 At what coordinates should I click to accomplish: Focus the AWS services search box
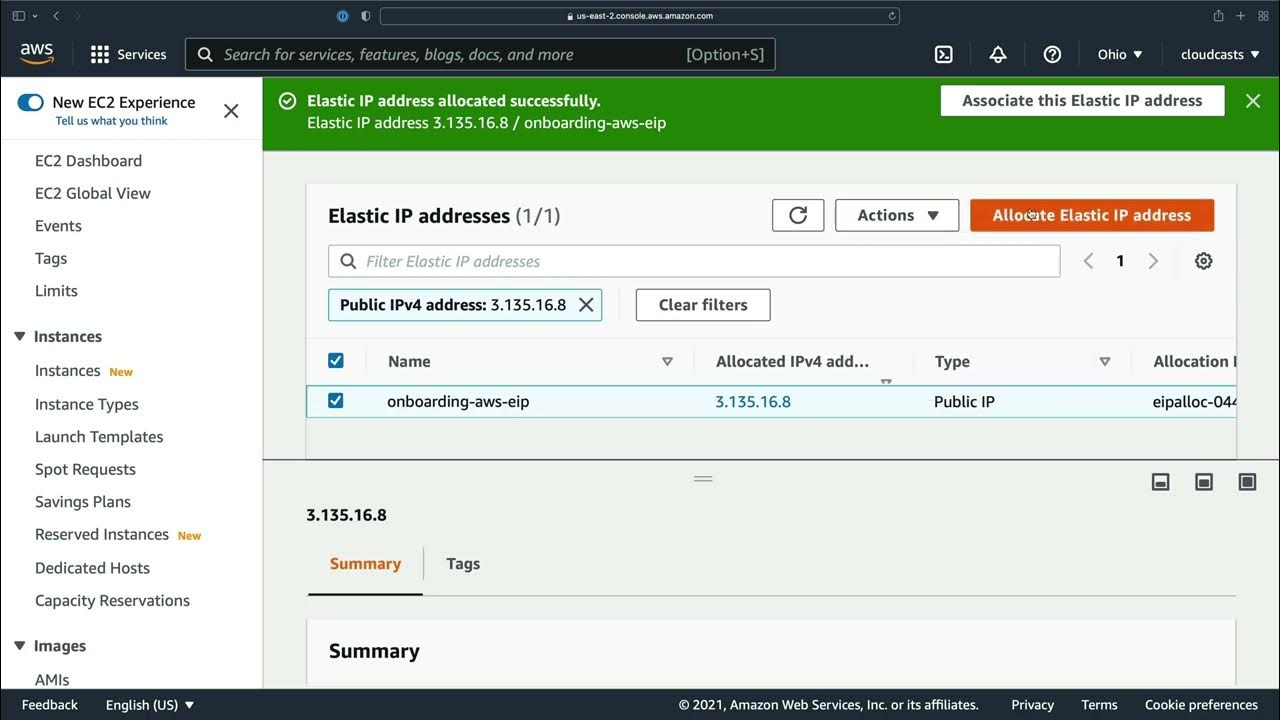pos(480,55)
